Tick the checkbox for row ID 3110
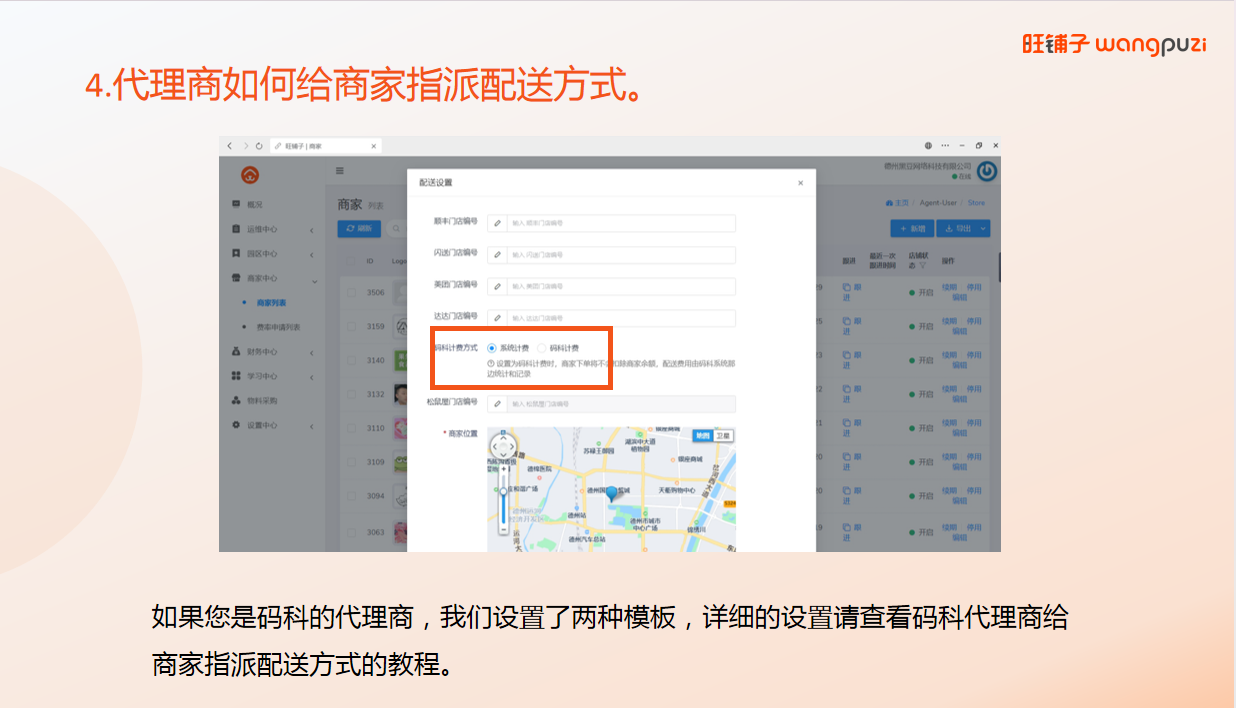The height and width of the screenshot is (708, 1236). pyautogui.click(x=351, y=428)
